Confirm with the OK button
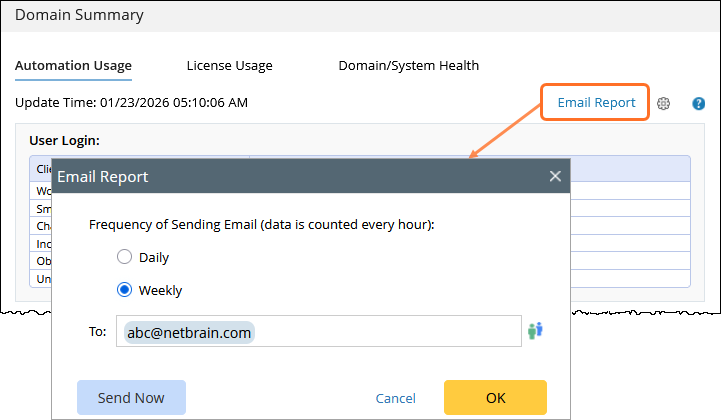 pyautogui.click(x=495, y=398)
